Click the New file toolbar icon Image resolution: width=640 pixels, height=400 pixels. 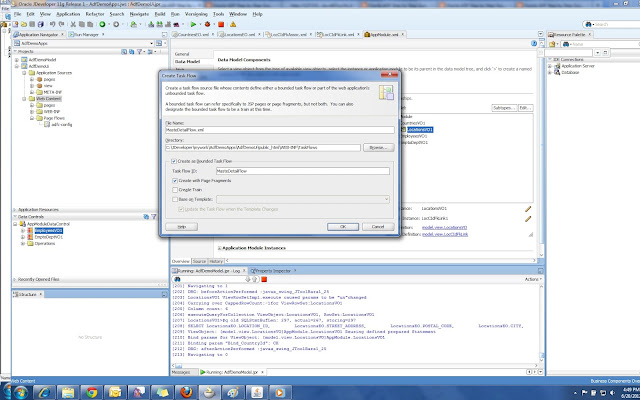click(x=16, y=24)
